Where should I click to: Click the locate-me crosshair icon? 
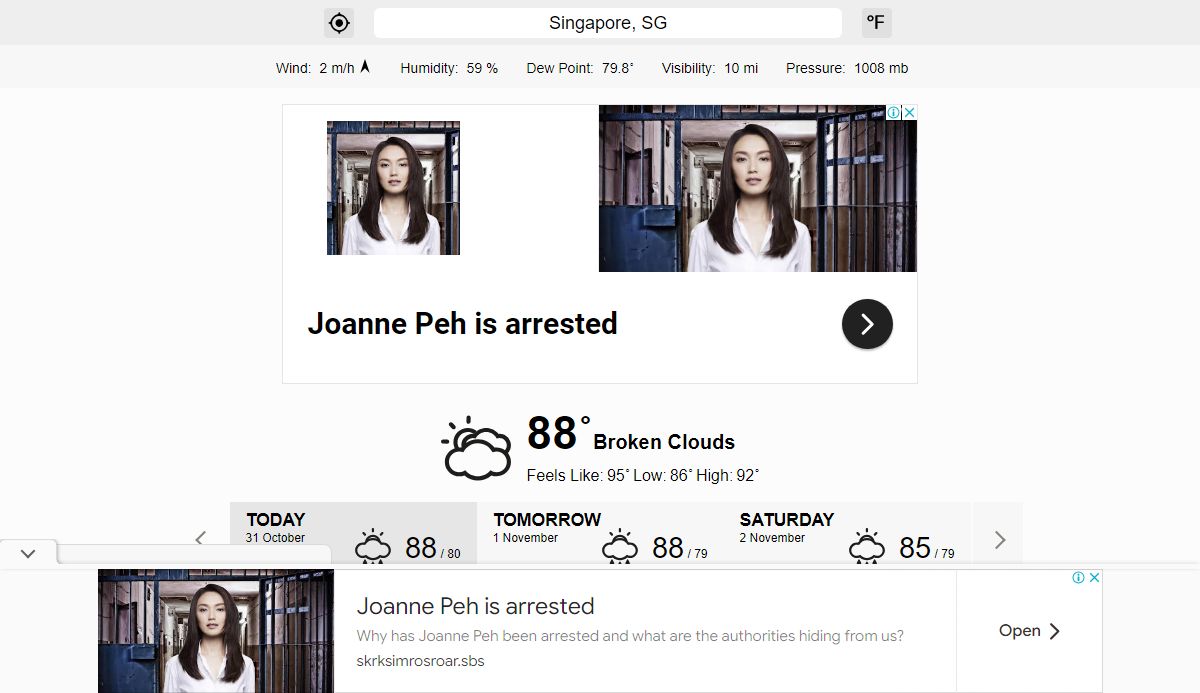pos(339,23)
